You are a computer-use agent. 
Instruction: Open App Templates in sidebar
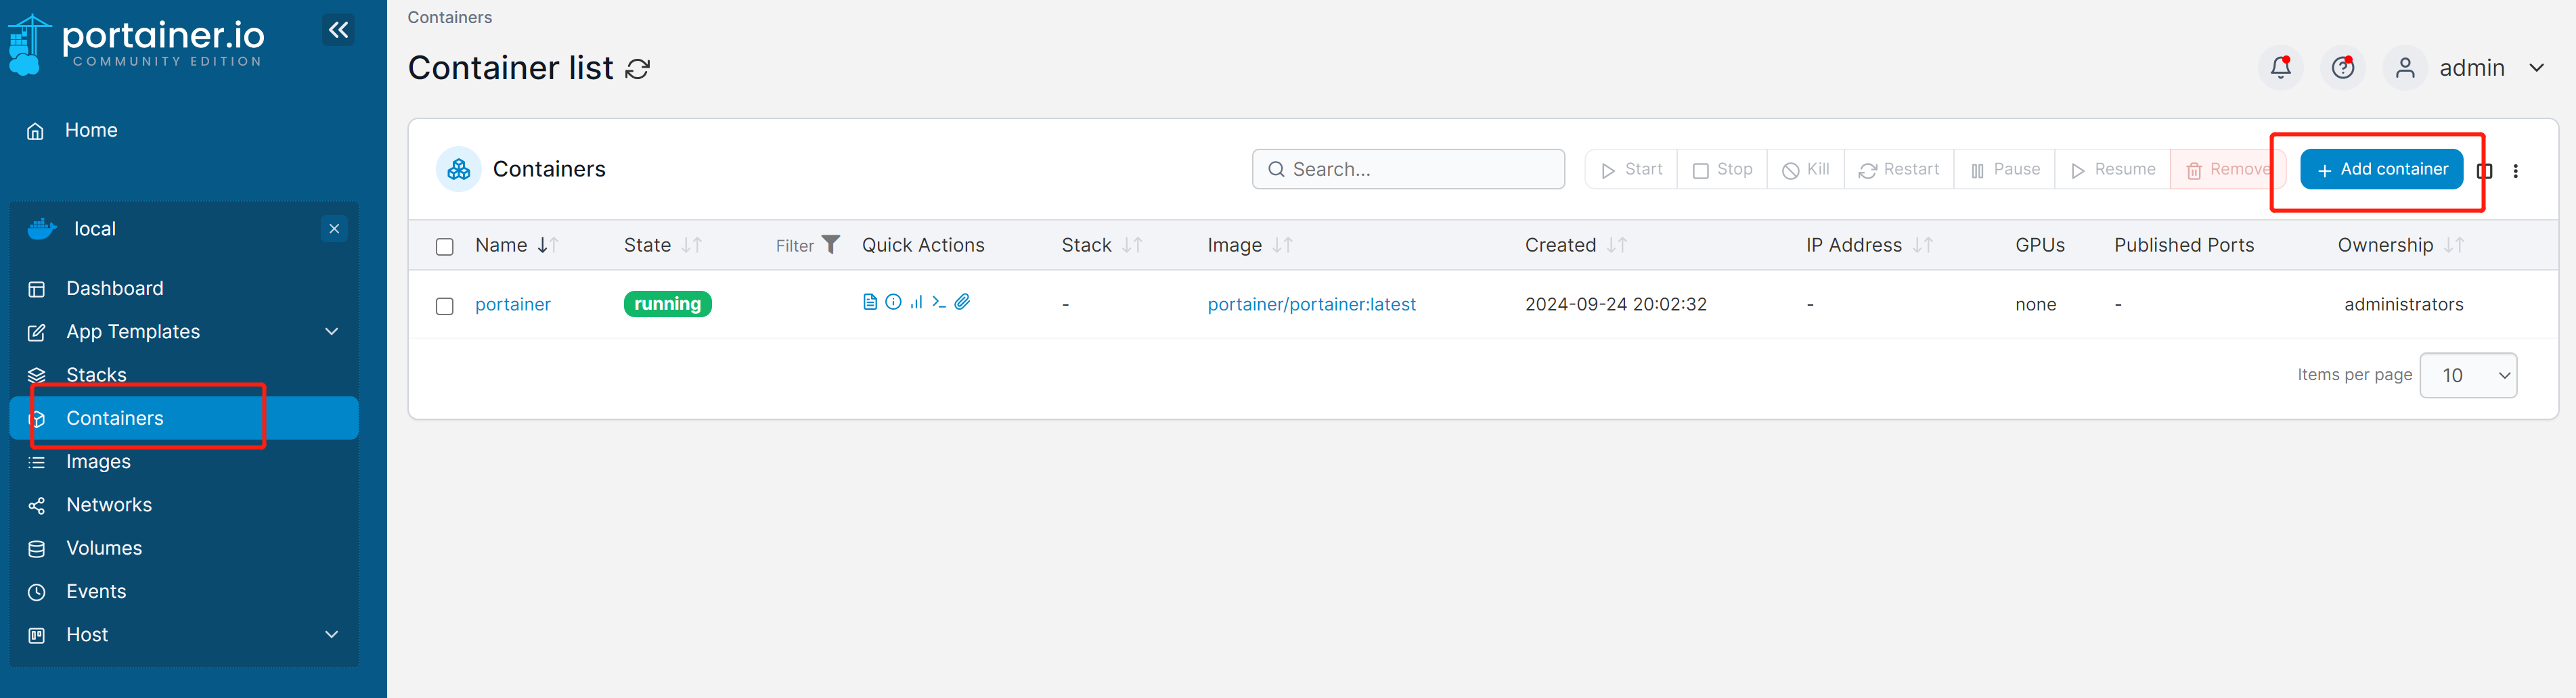click(133, 331)
